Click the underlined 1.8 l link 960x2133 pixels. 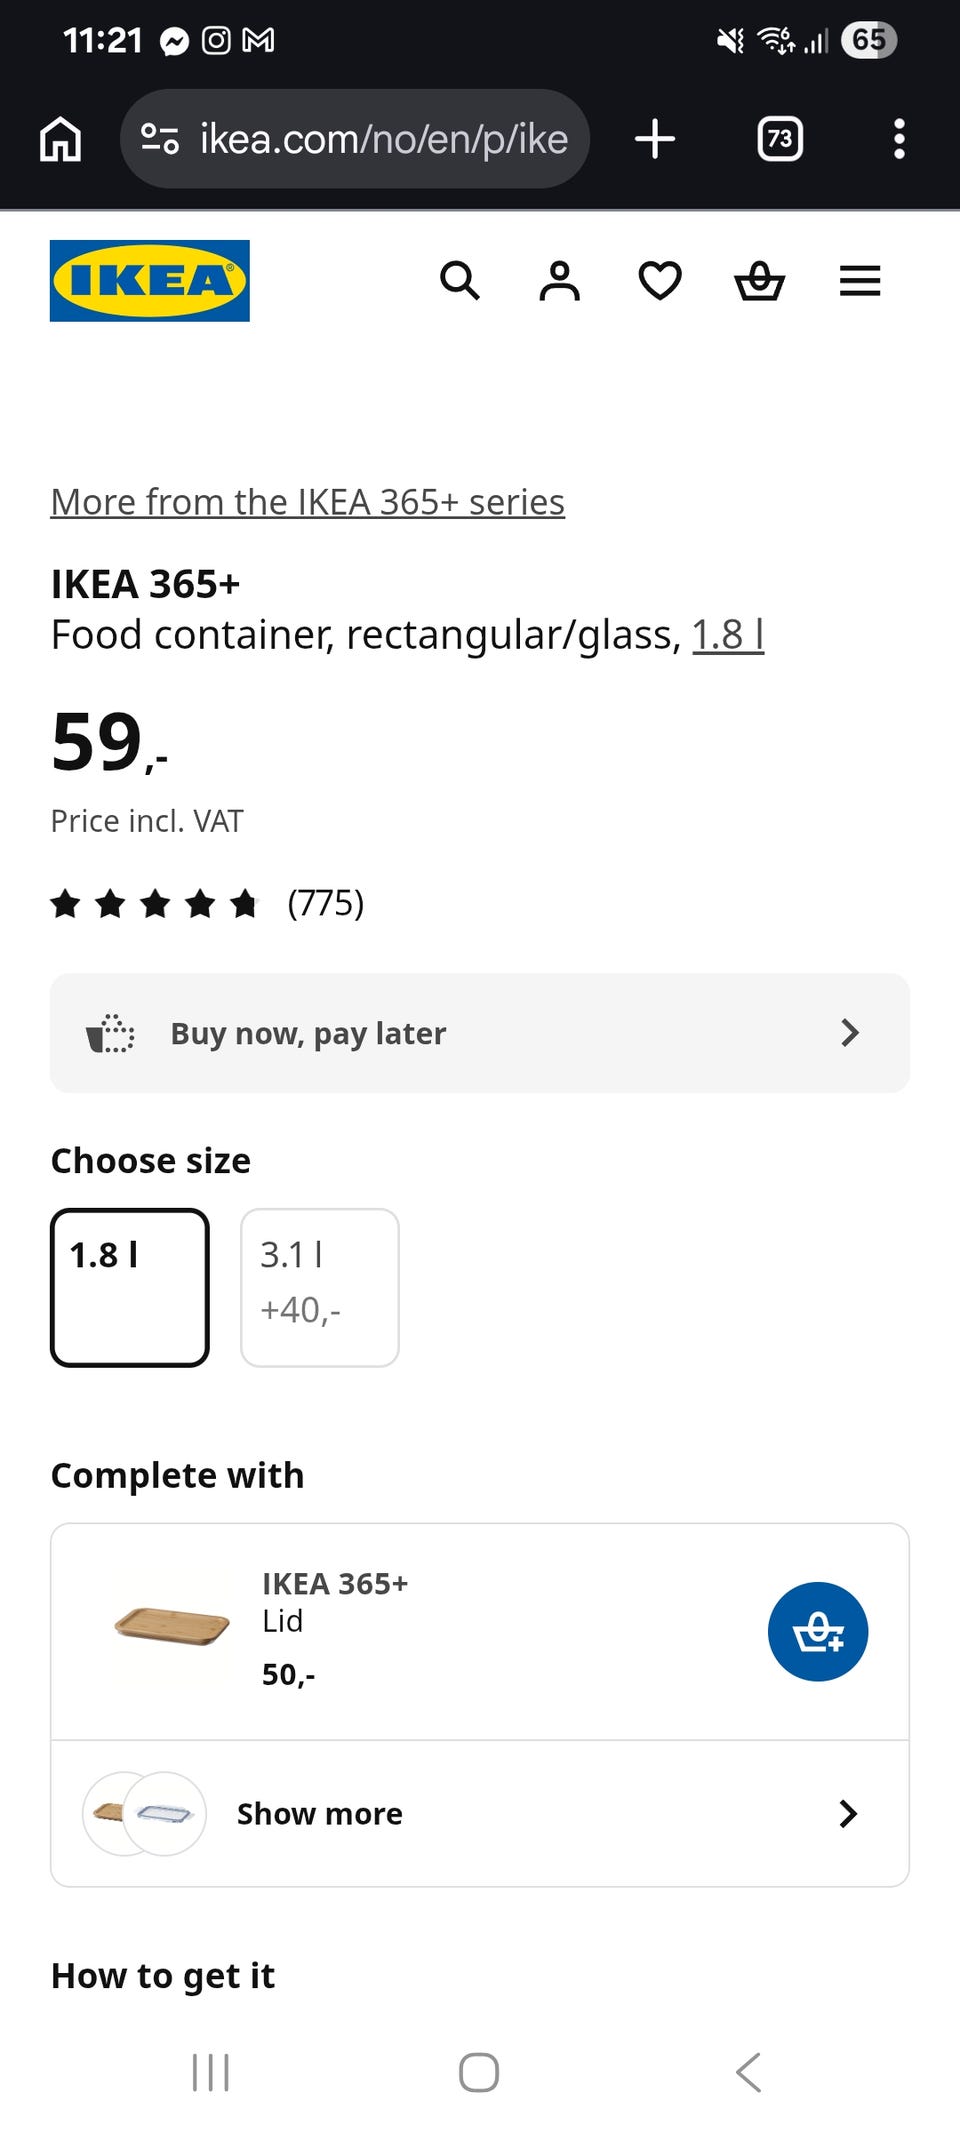click(728, 635)
